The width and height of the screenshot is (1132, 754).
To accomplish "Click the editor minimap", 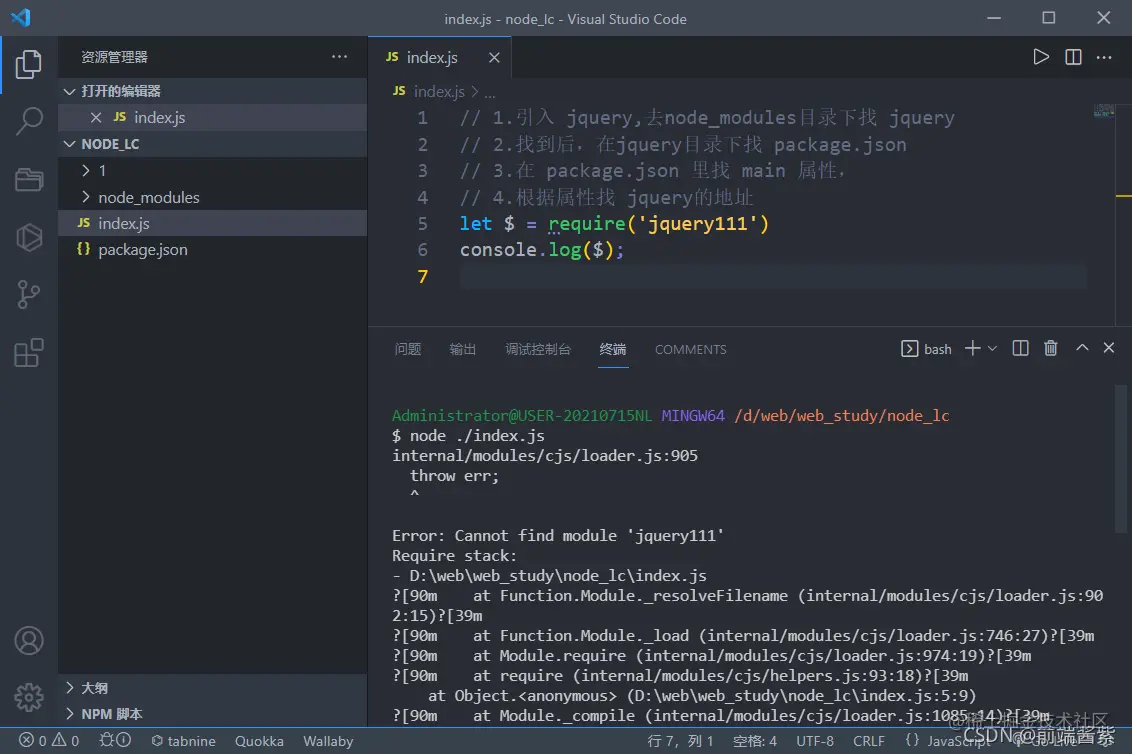I will coord(1104,110).
